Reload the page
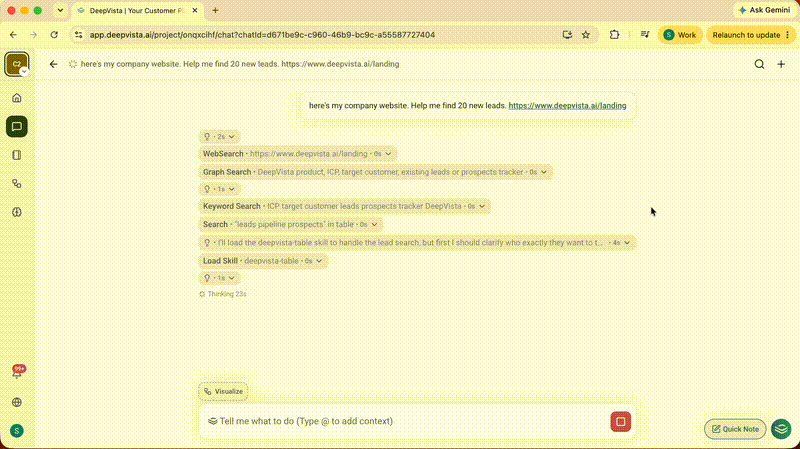800x449 pixels. [54, 35]
